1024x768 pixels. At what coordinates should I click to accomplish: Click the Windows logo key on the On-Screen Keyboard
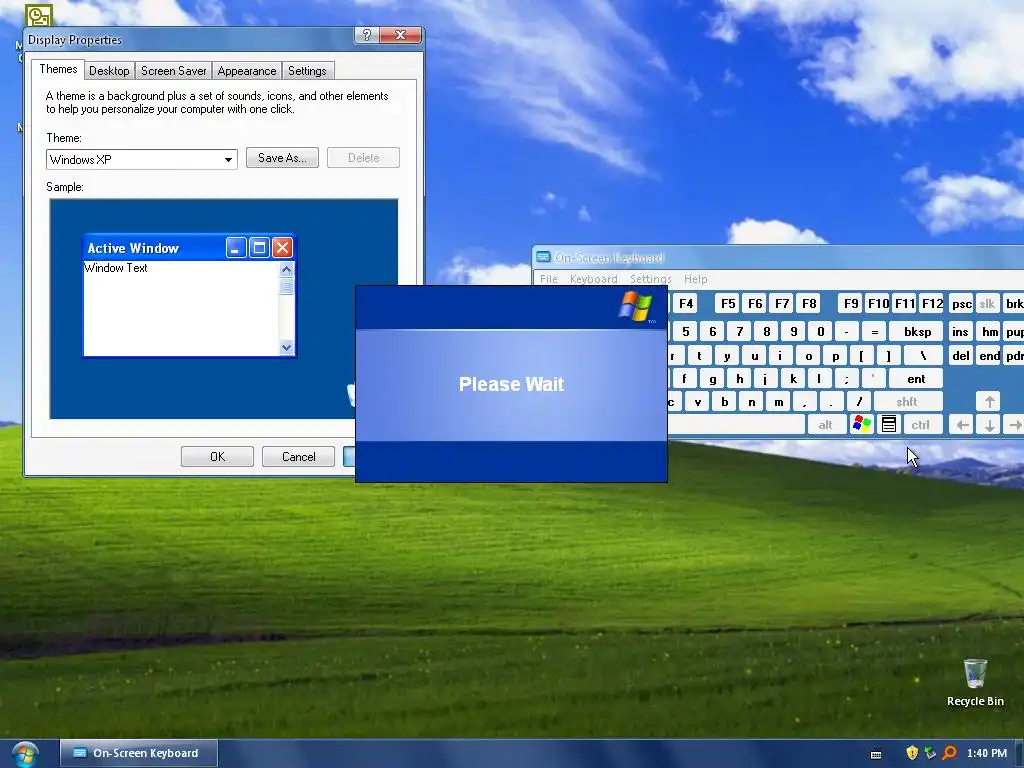click(x=861, y=424)
